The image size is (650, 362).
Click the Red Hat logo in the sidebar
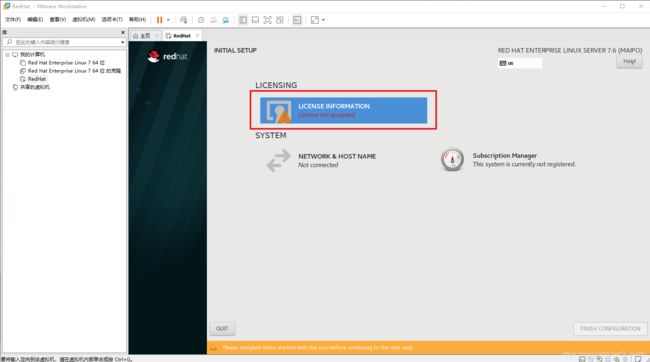[x=167, y=56]
